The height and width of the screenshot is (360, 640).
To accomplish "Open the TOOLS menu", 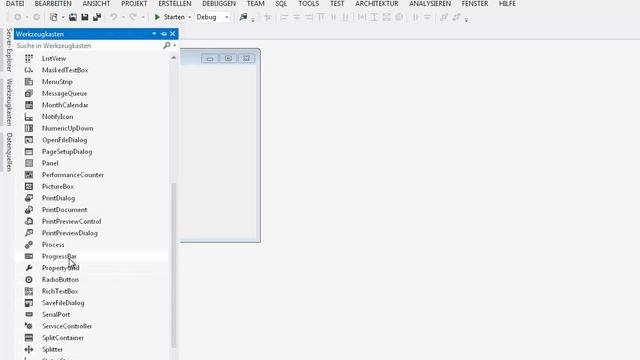I will coord(309,4).
